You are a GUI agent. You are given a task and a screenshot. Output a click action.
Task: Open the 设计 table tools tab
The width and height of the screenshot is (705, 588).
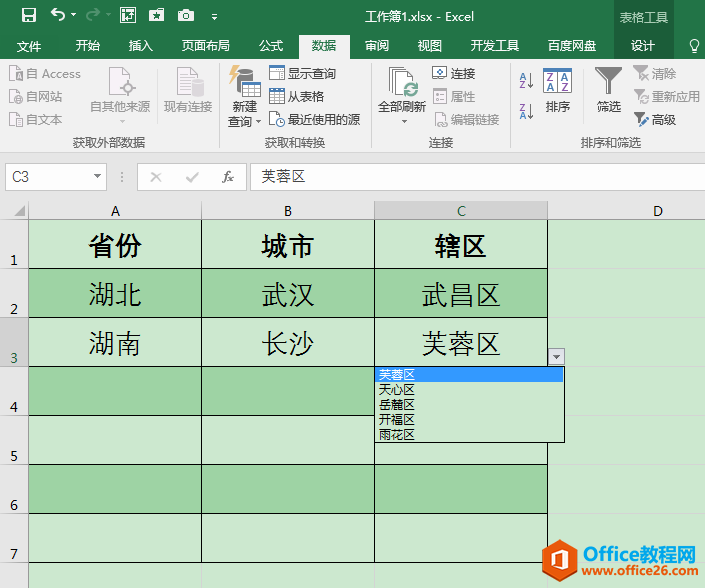(643, 46)
